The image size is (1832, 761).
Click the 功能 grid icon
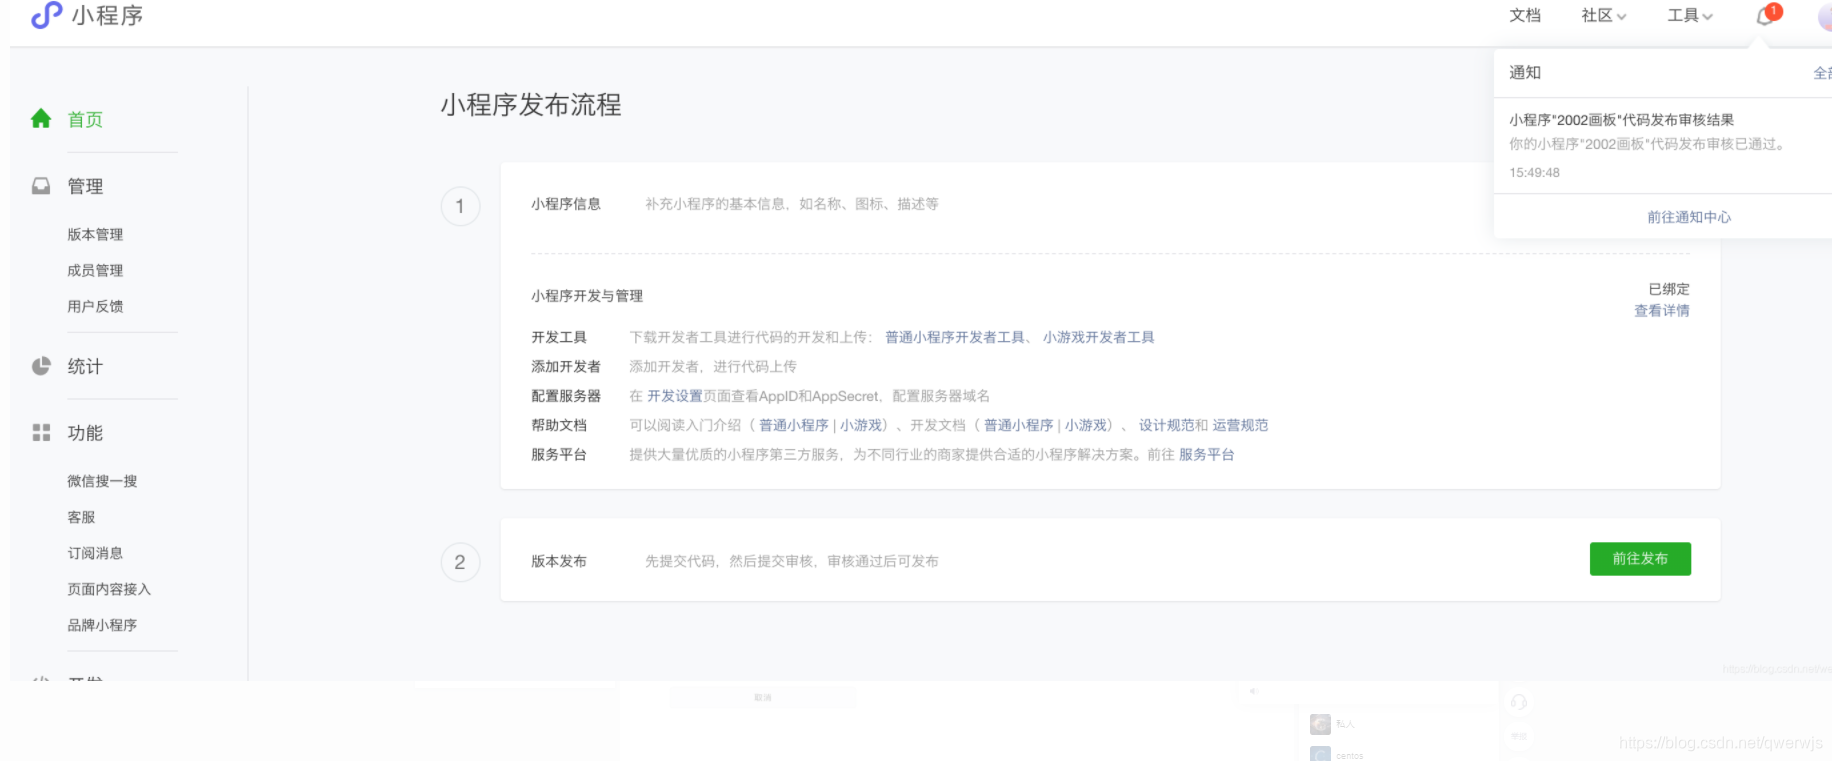click(41, 433)
